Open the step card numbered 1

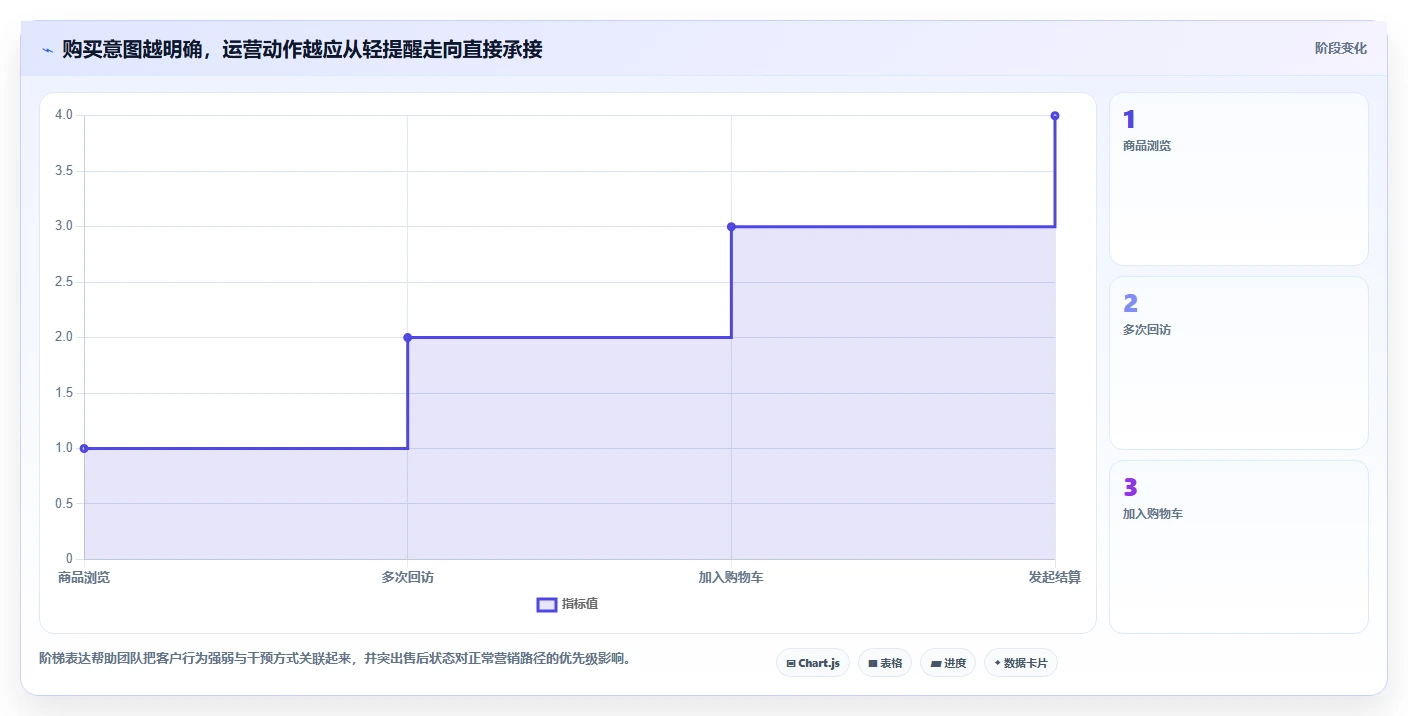[1239, 179]
